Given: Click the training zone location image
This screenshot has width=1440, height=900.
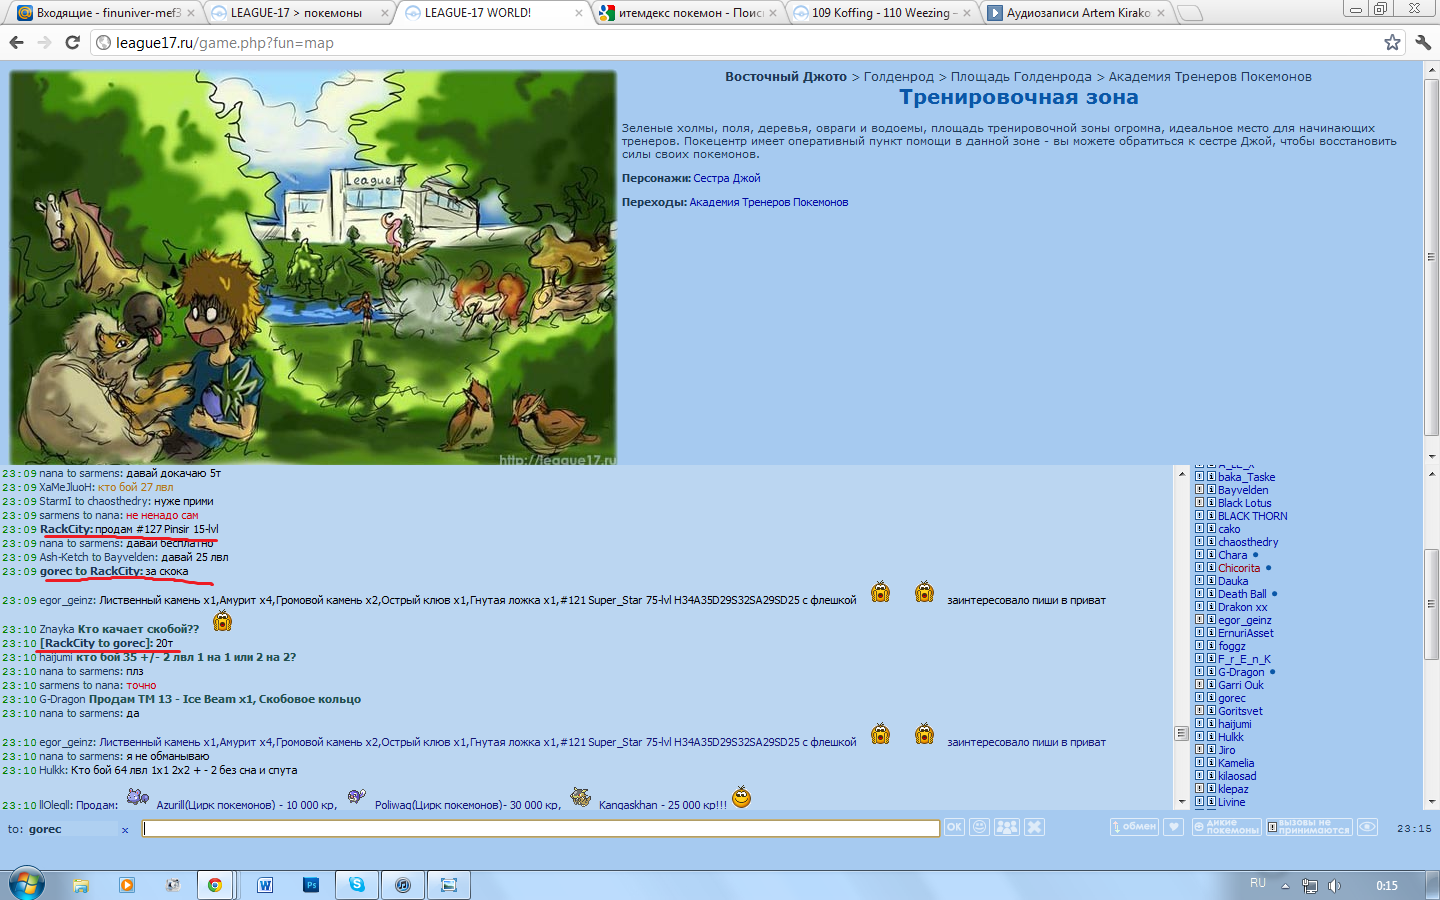Looking at the screenshot, I should 313,267.
